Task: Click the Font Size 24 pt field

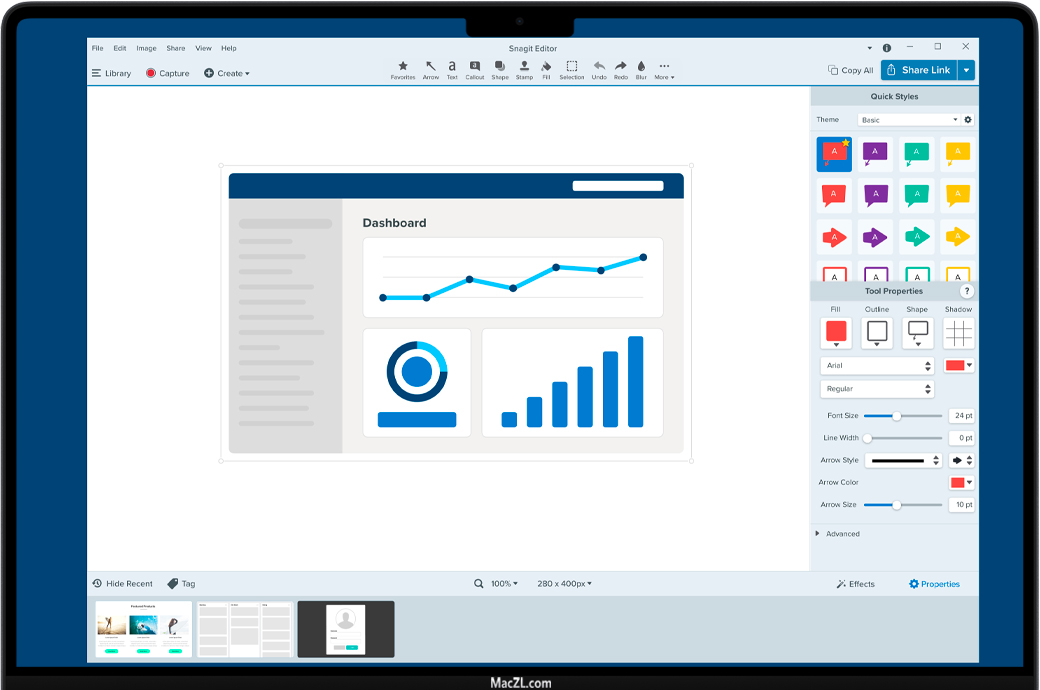Action: 962,416
